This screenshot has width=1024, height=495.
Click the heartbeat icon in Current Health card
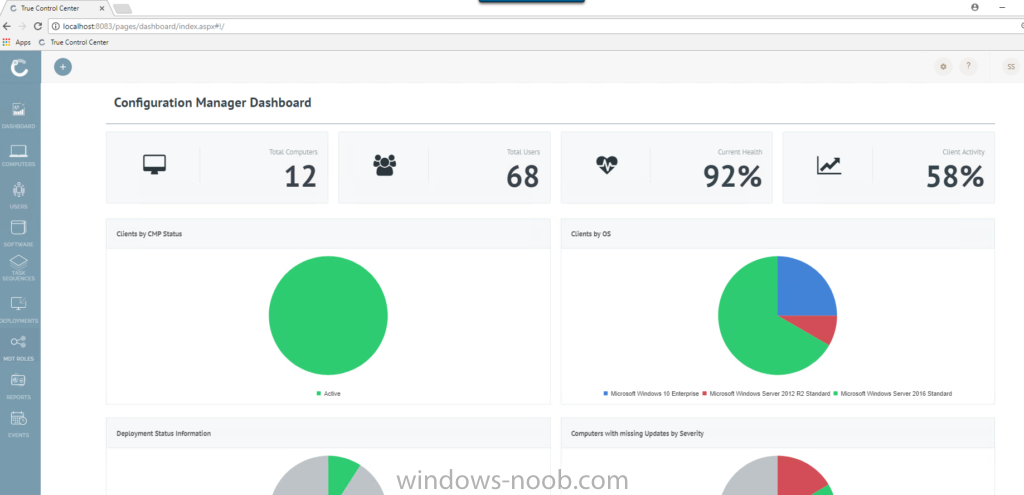tap(607, 165)
